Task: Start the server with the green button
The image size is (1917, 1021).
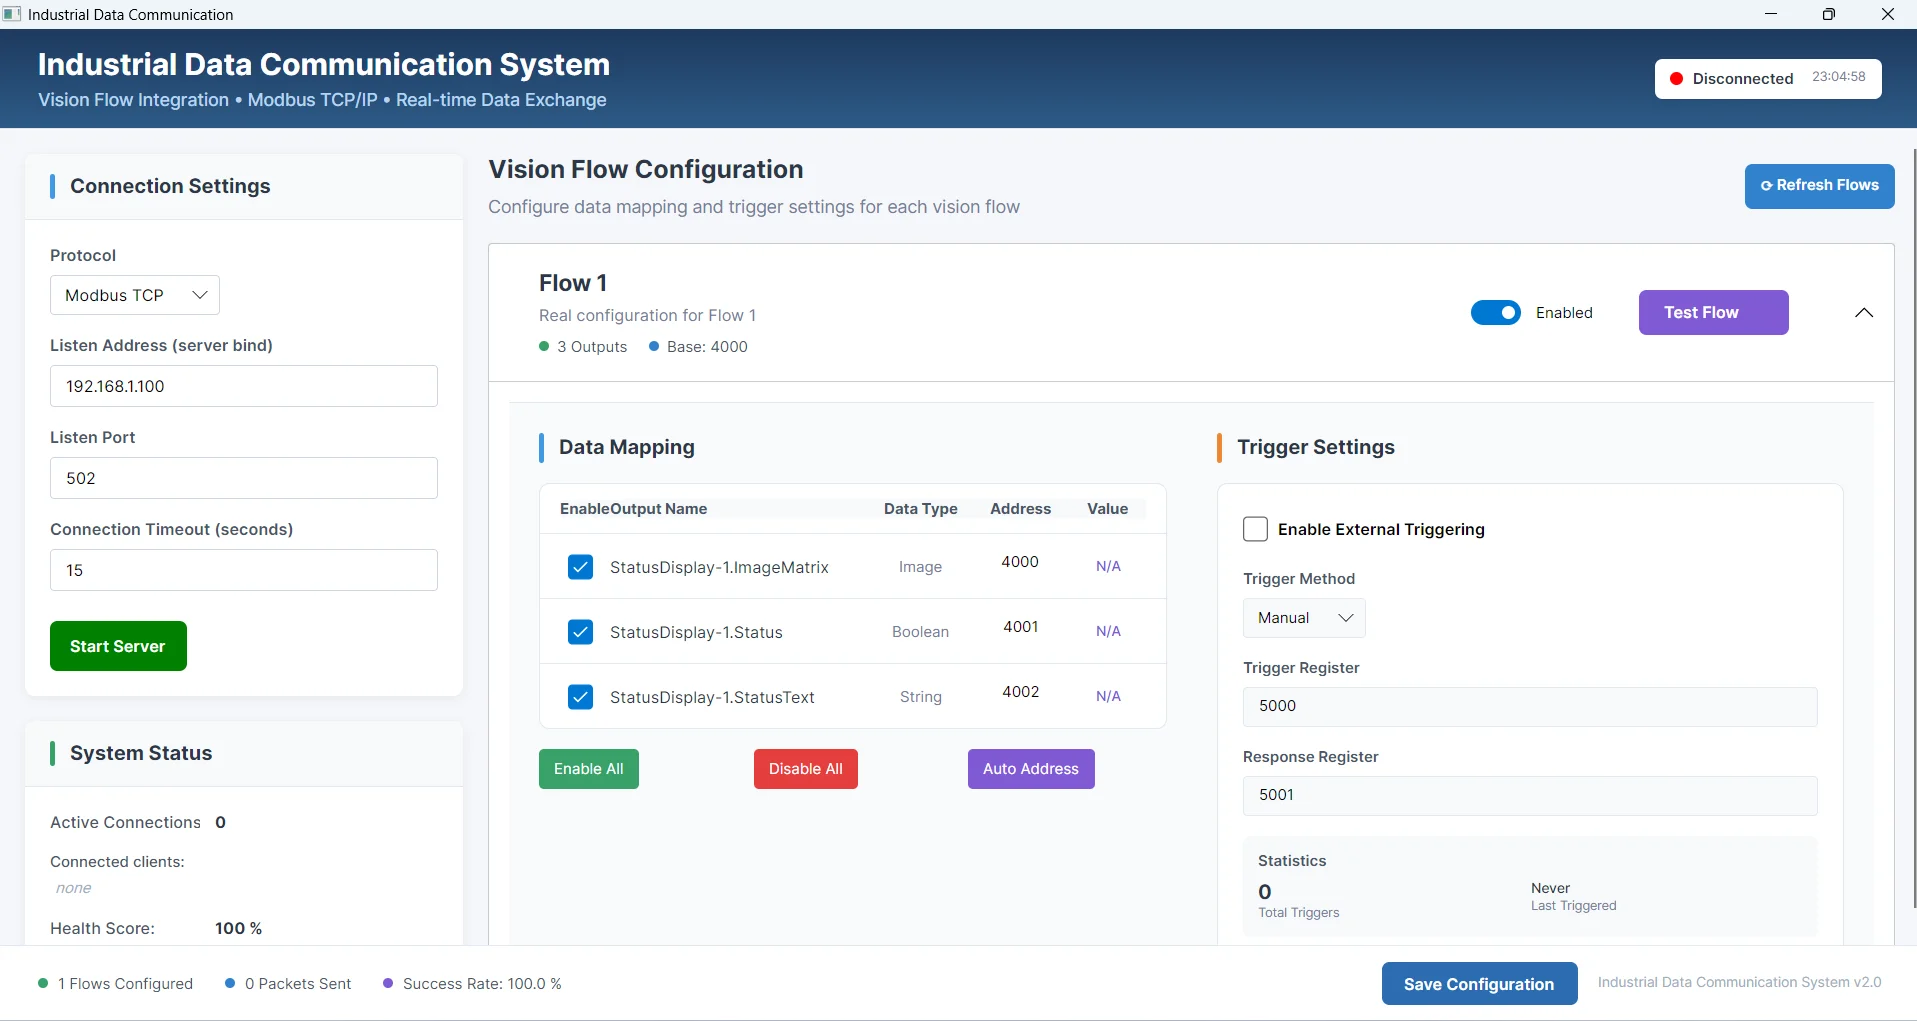Action: (118, 646)
